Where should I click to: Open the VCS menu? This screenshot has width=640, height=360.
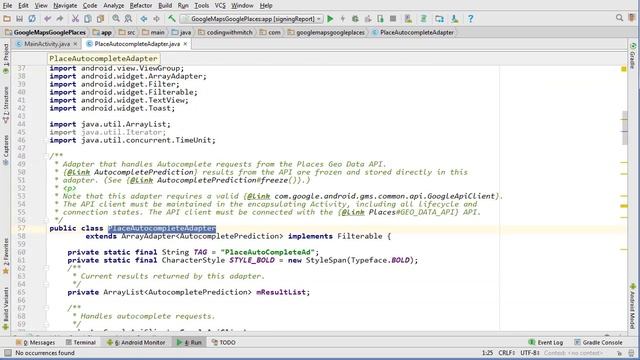[220, 6]
